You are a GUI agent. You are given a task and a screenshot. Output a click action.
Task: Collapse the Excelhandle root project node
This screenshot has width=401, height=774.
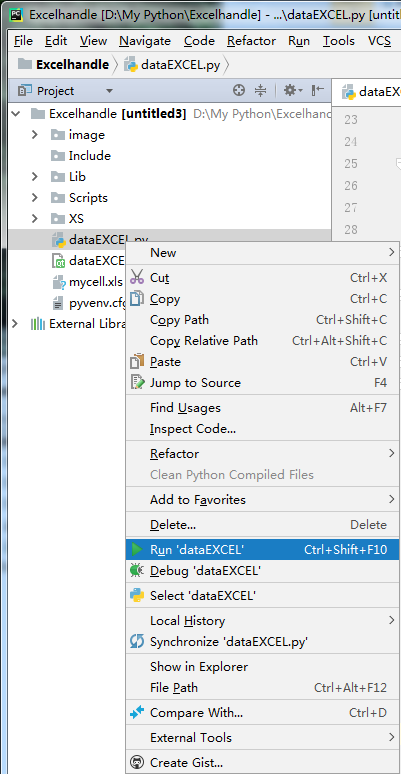coord(16,114)
